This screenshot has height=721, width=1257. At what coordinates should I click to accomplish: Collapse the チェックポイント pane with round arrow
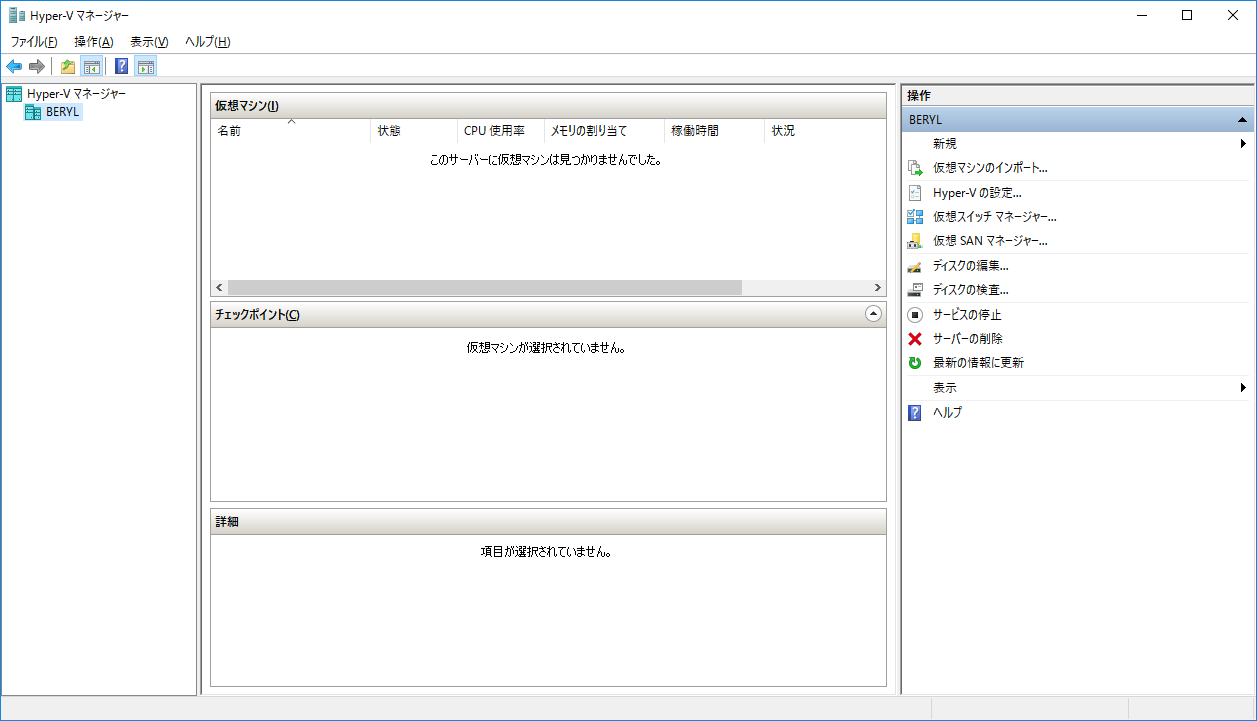[x=873, y=314]
